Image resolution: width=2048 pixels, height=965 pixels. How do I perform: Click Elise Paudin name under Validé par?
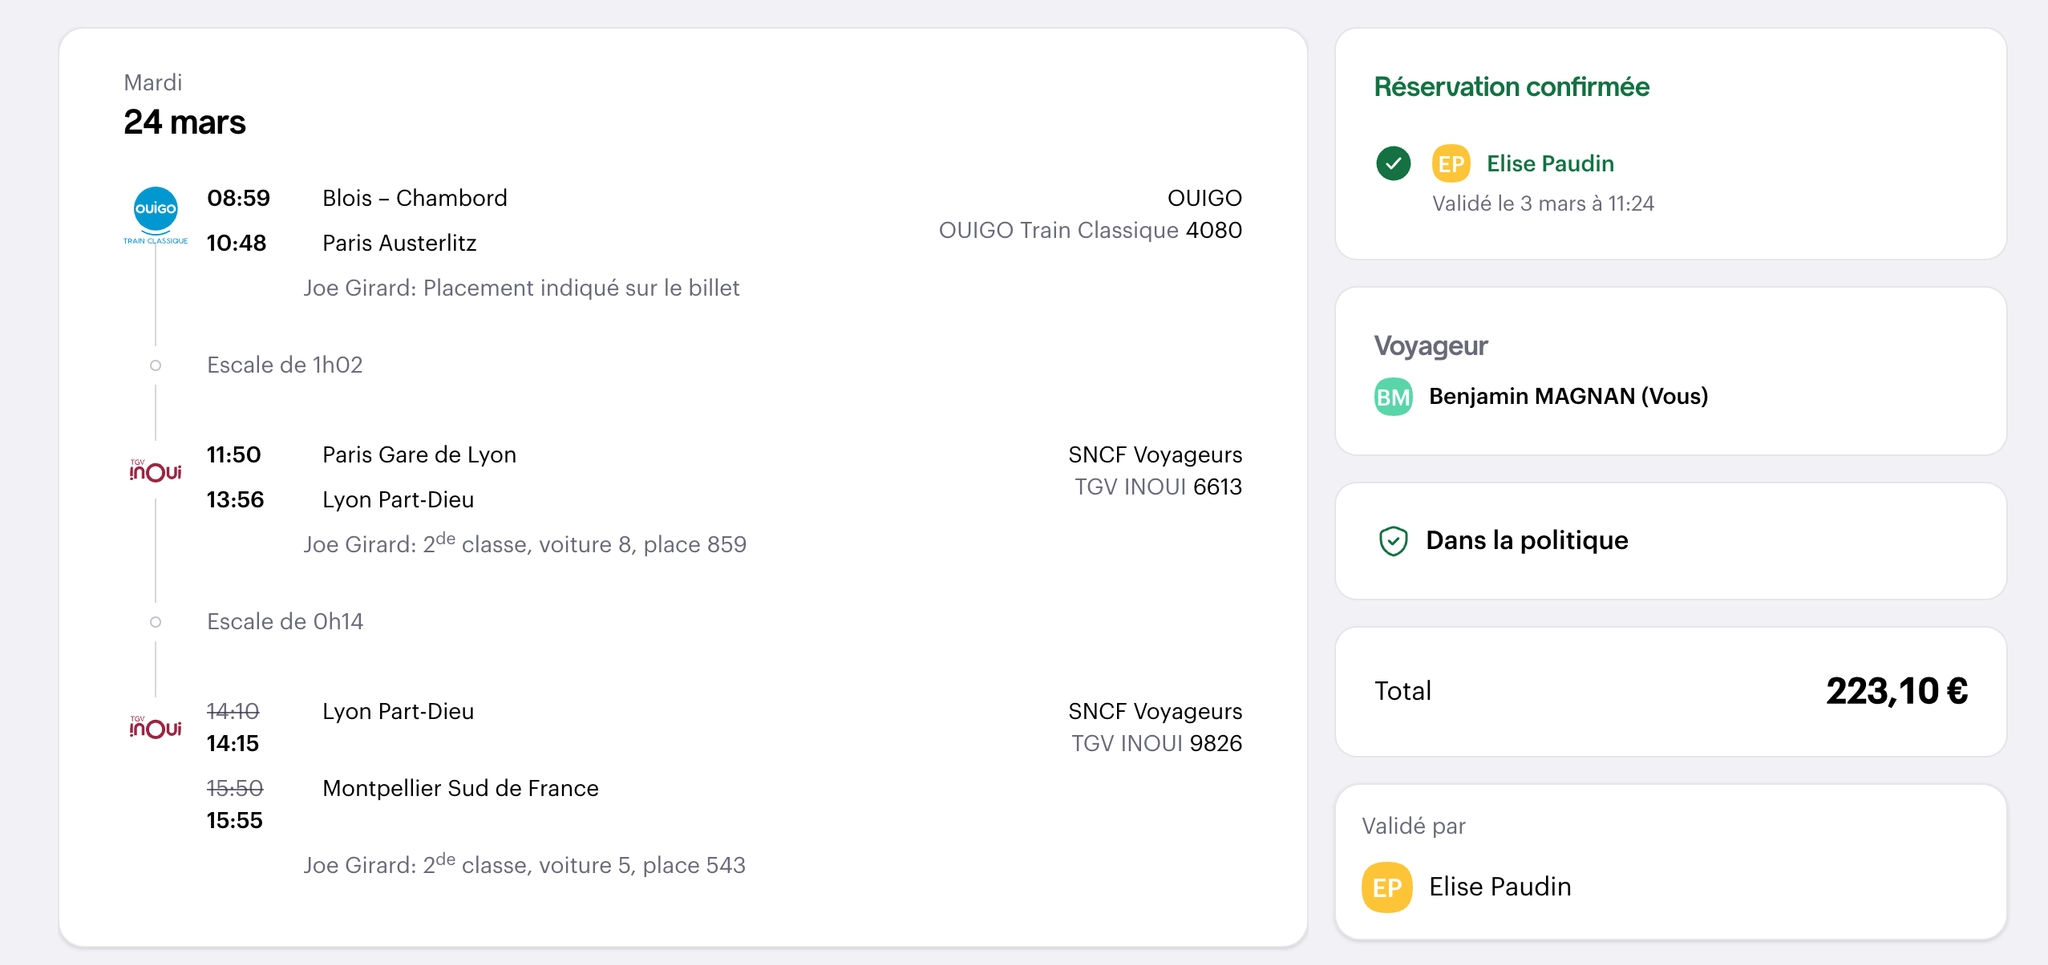[x=1500, y=887]
